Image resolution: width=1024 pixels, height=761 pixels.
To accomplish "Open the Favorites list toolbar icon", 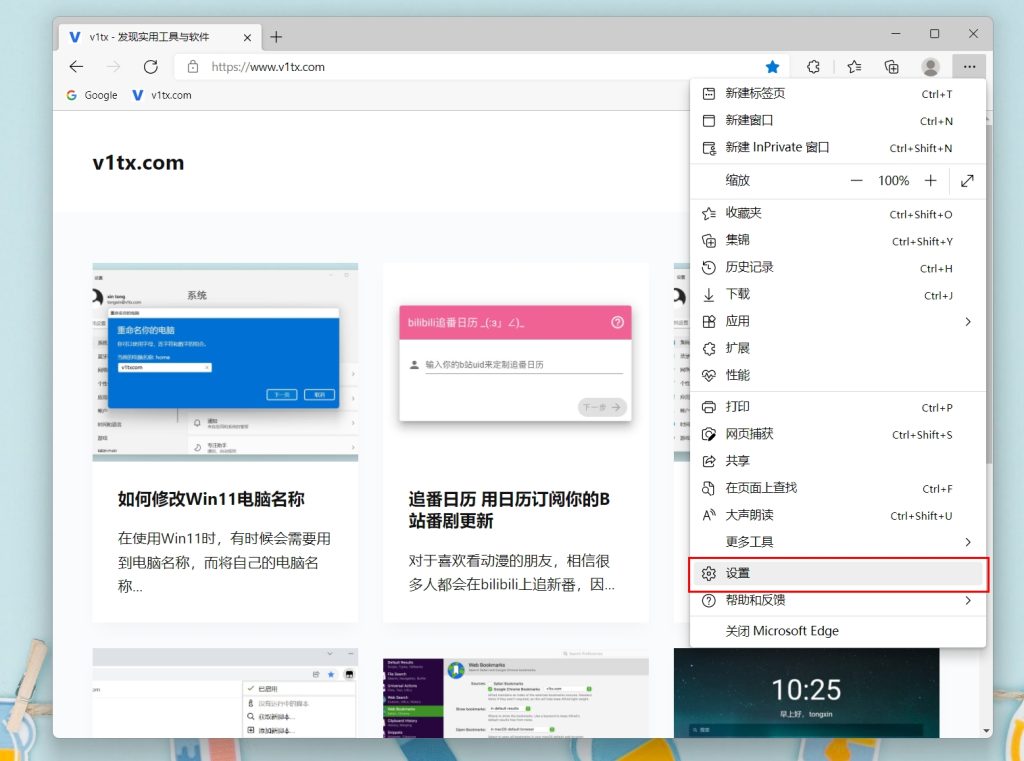I will tap(854, 67).
